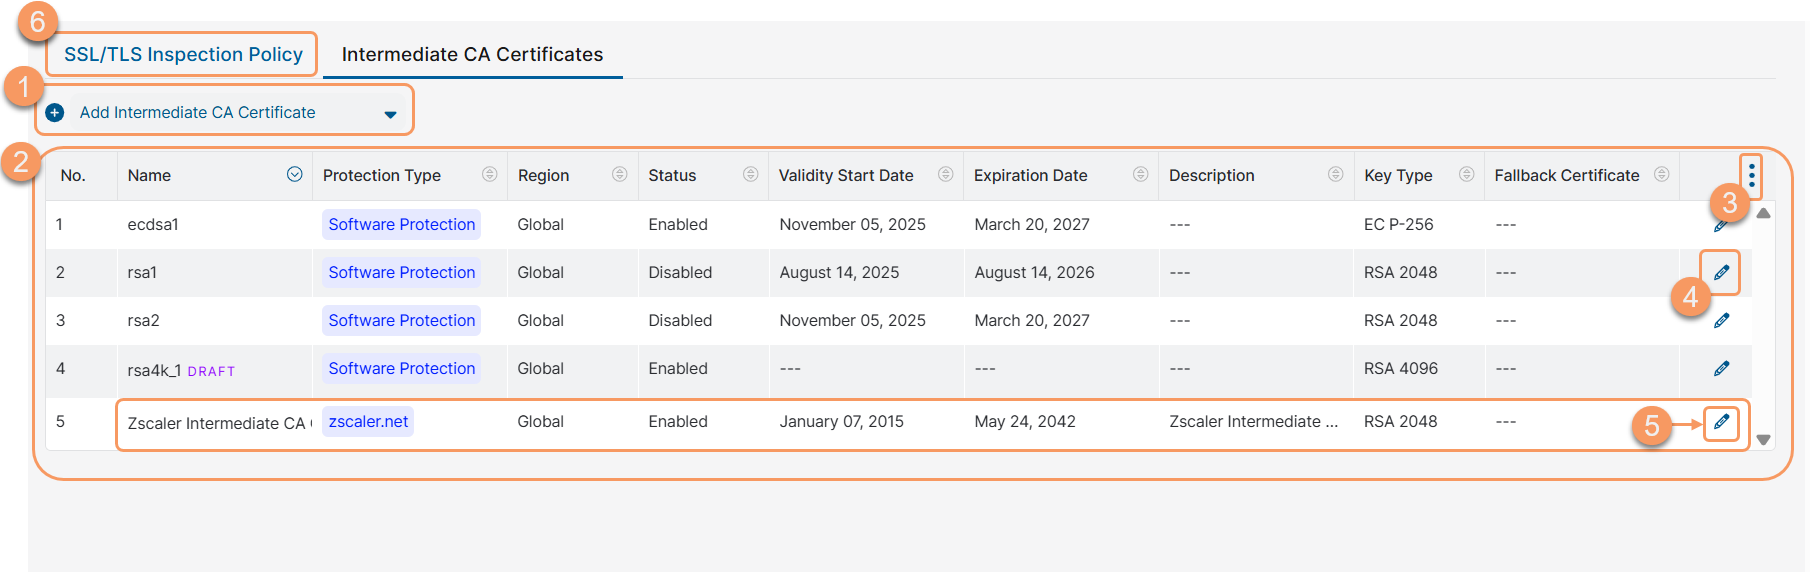This screenshot has height=572, width=1810.
Task: Click zscaler.net protection type link
Action: coord(368,422)
